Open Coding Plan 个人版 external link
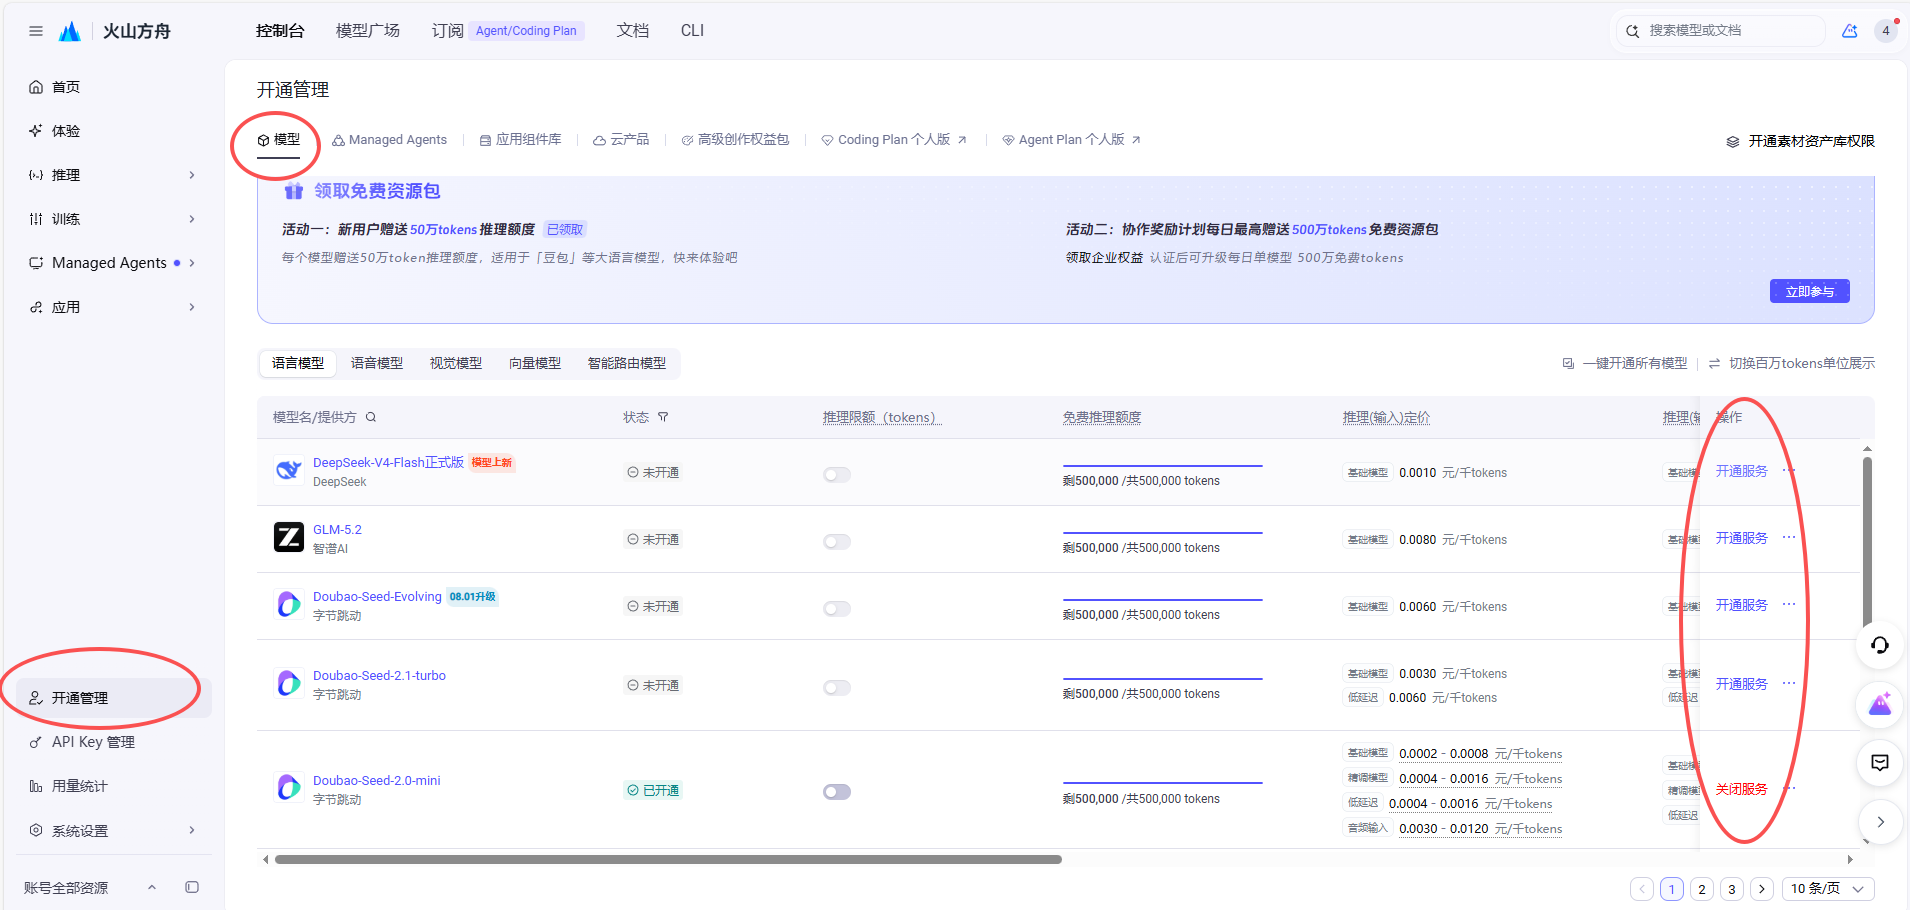This screenshot has width=1910, height=910. [894, 140]
